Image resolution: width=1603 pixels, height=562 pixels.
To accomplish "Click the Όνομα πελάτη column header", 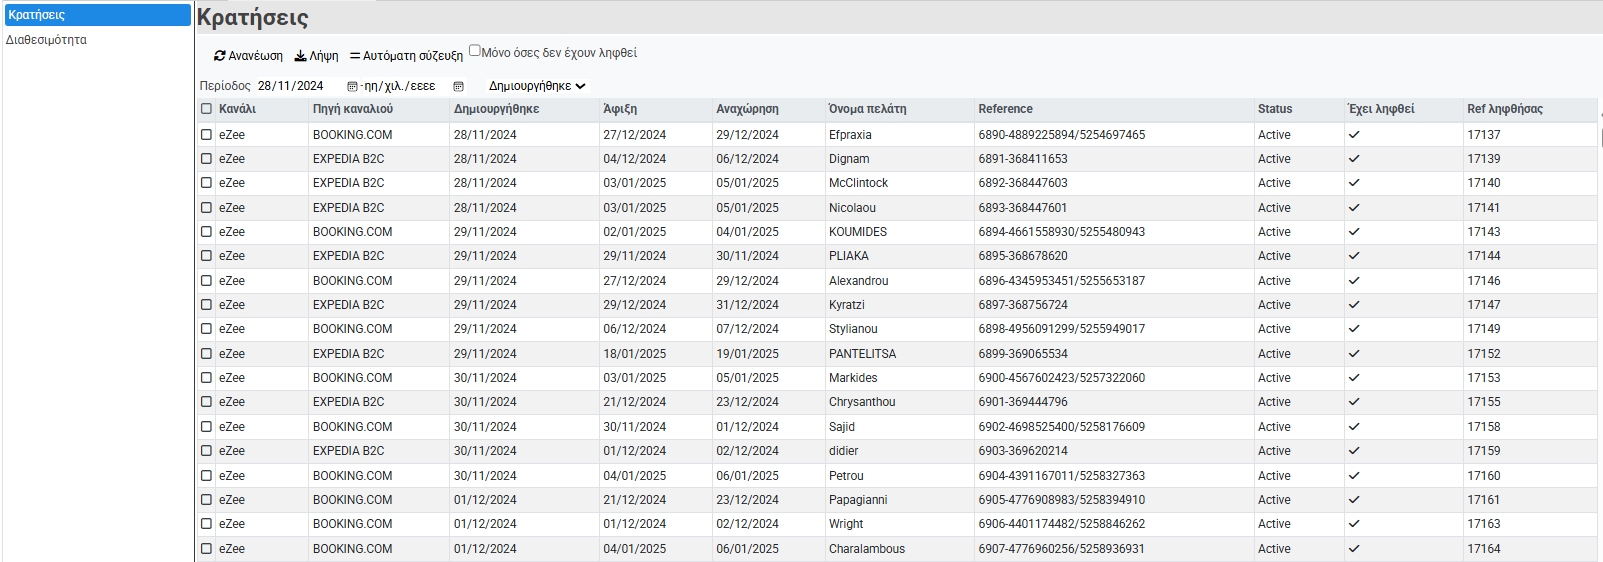I will click(868, 109).
